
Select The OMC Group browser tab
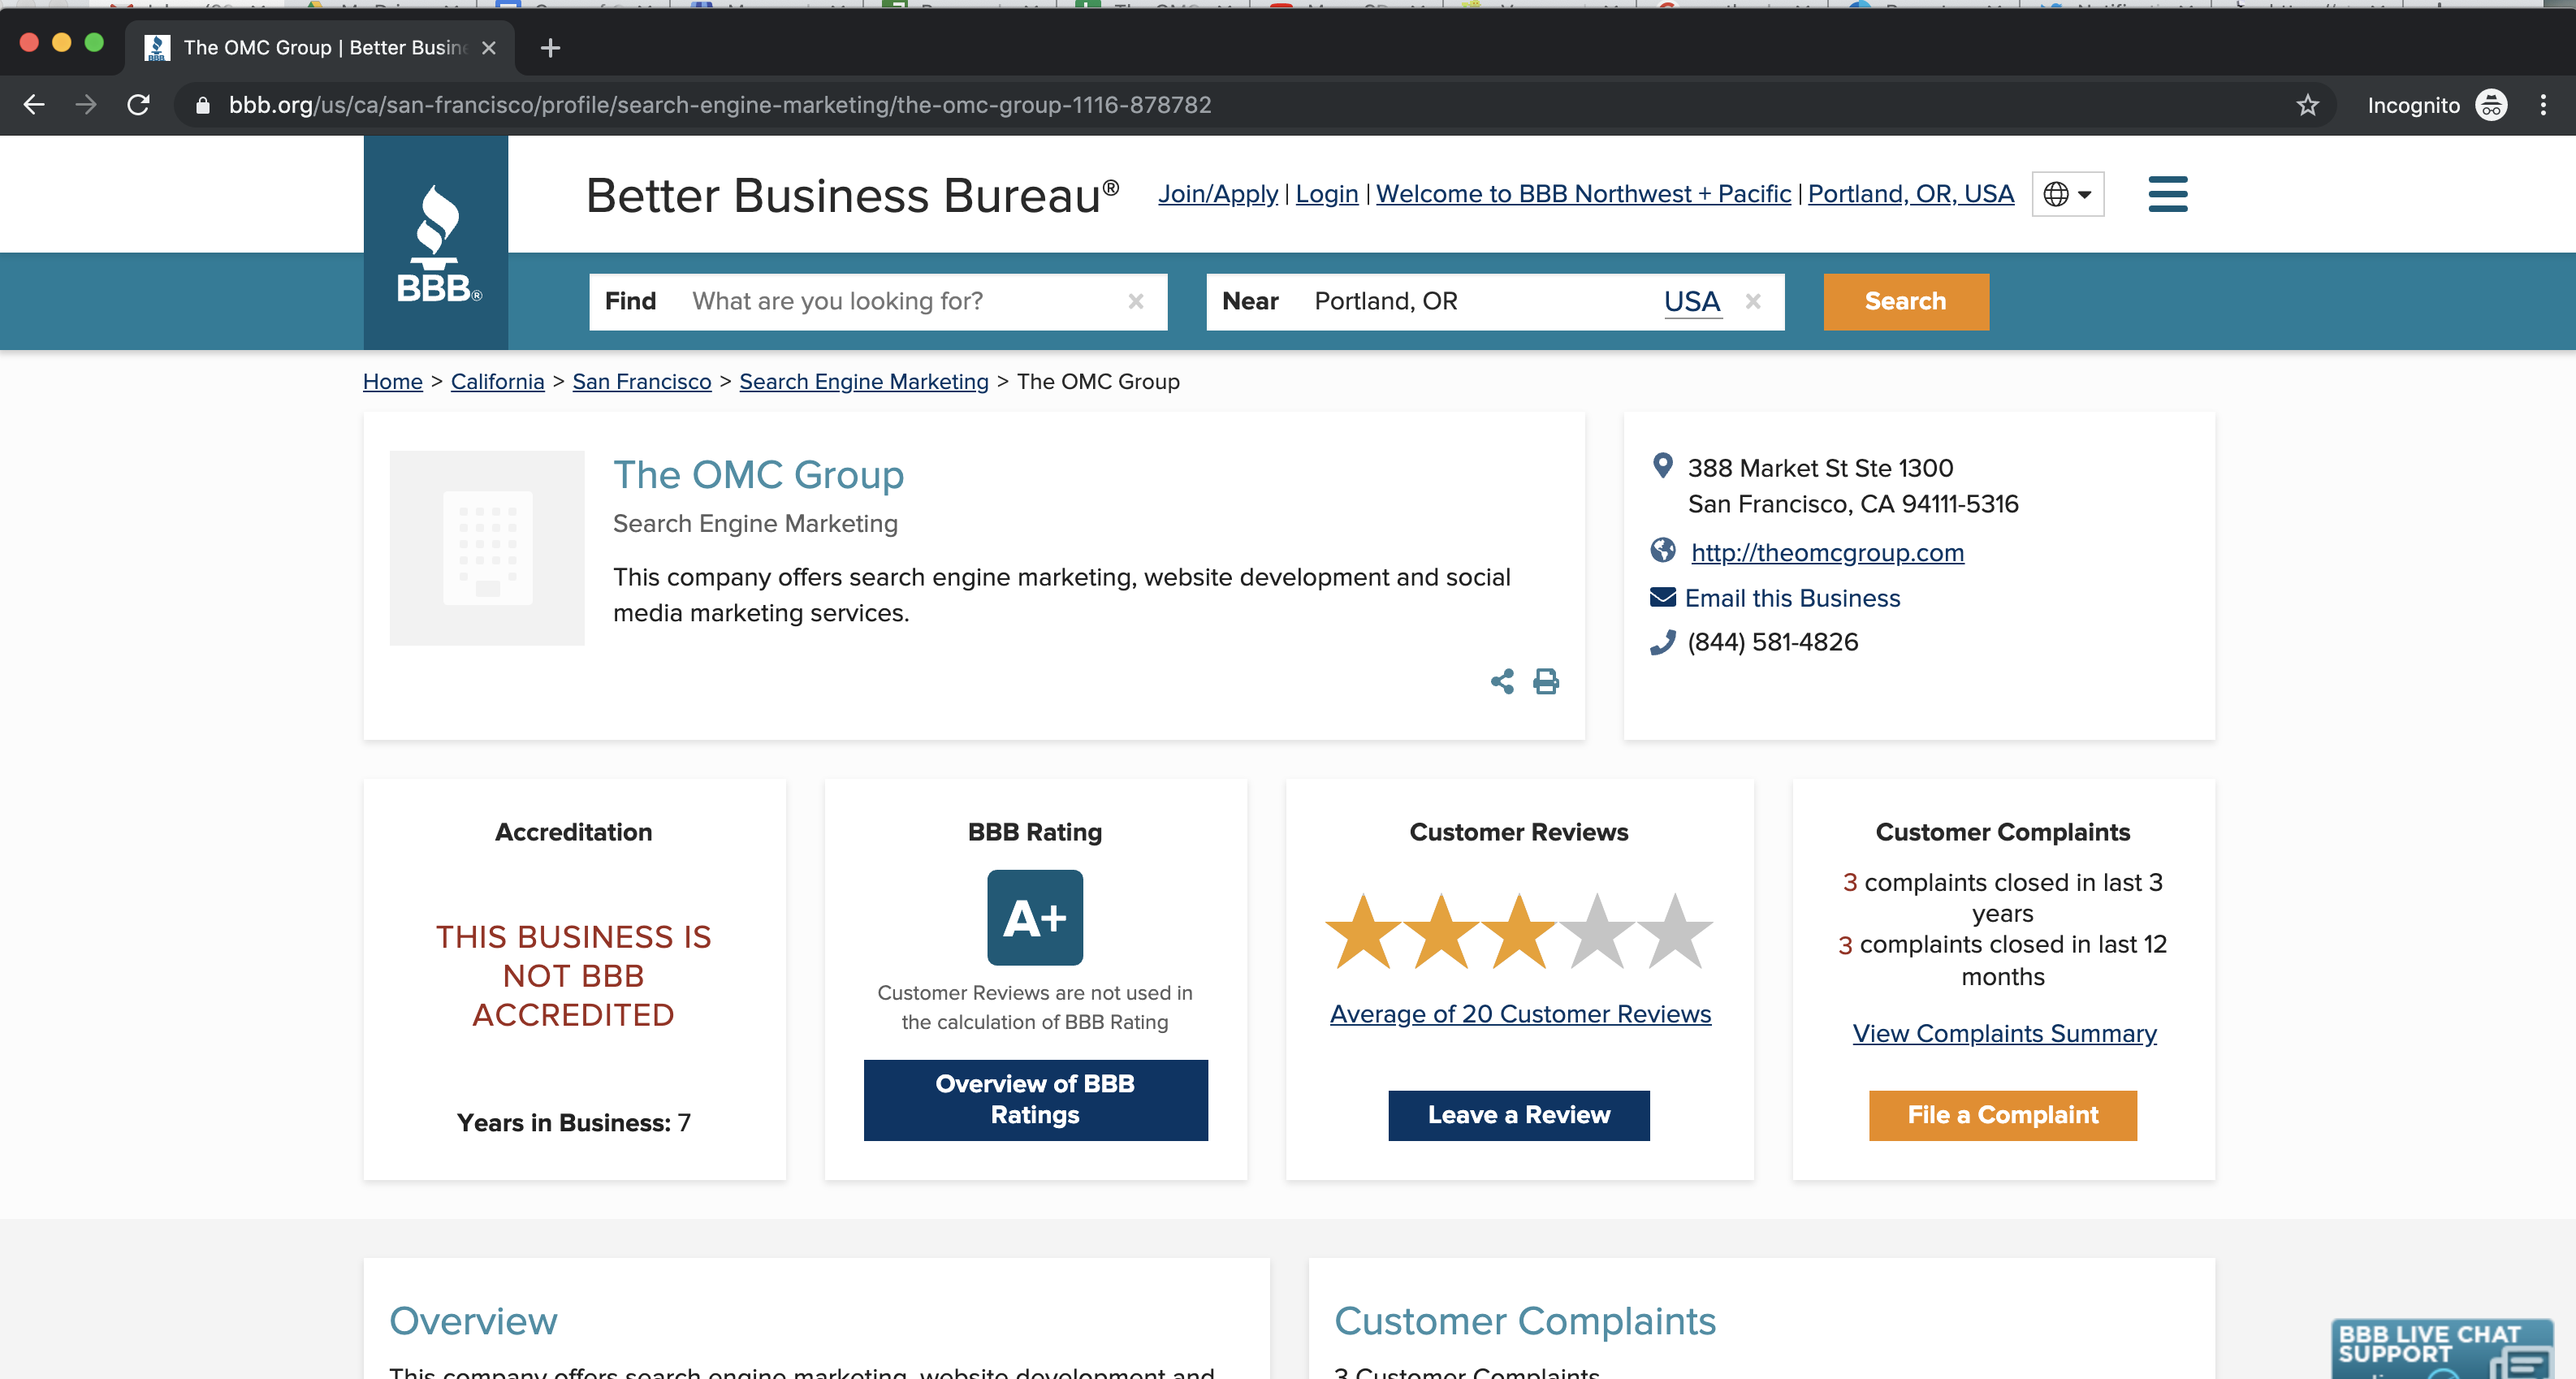click(320, 47)
